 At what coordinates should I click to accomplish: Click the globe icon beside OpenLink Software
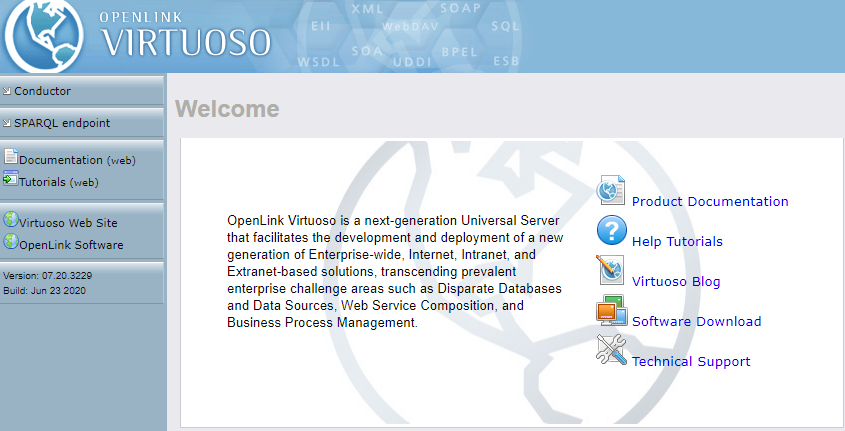coord(11,241)
